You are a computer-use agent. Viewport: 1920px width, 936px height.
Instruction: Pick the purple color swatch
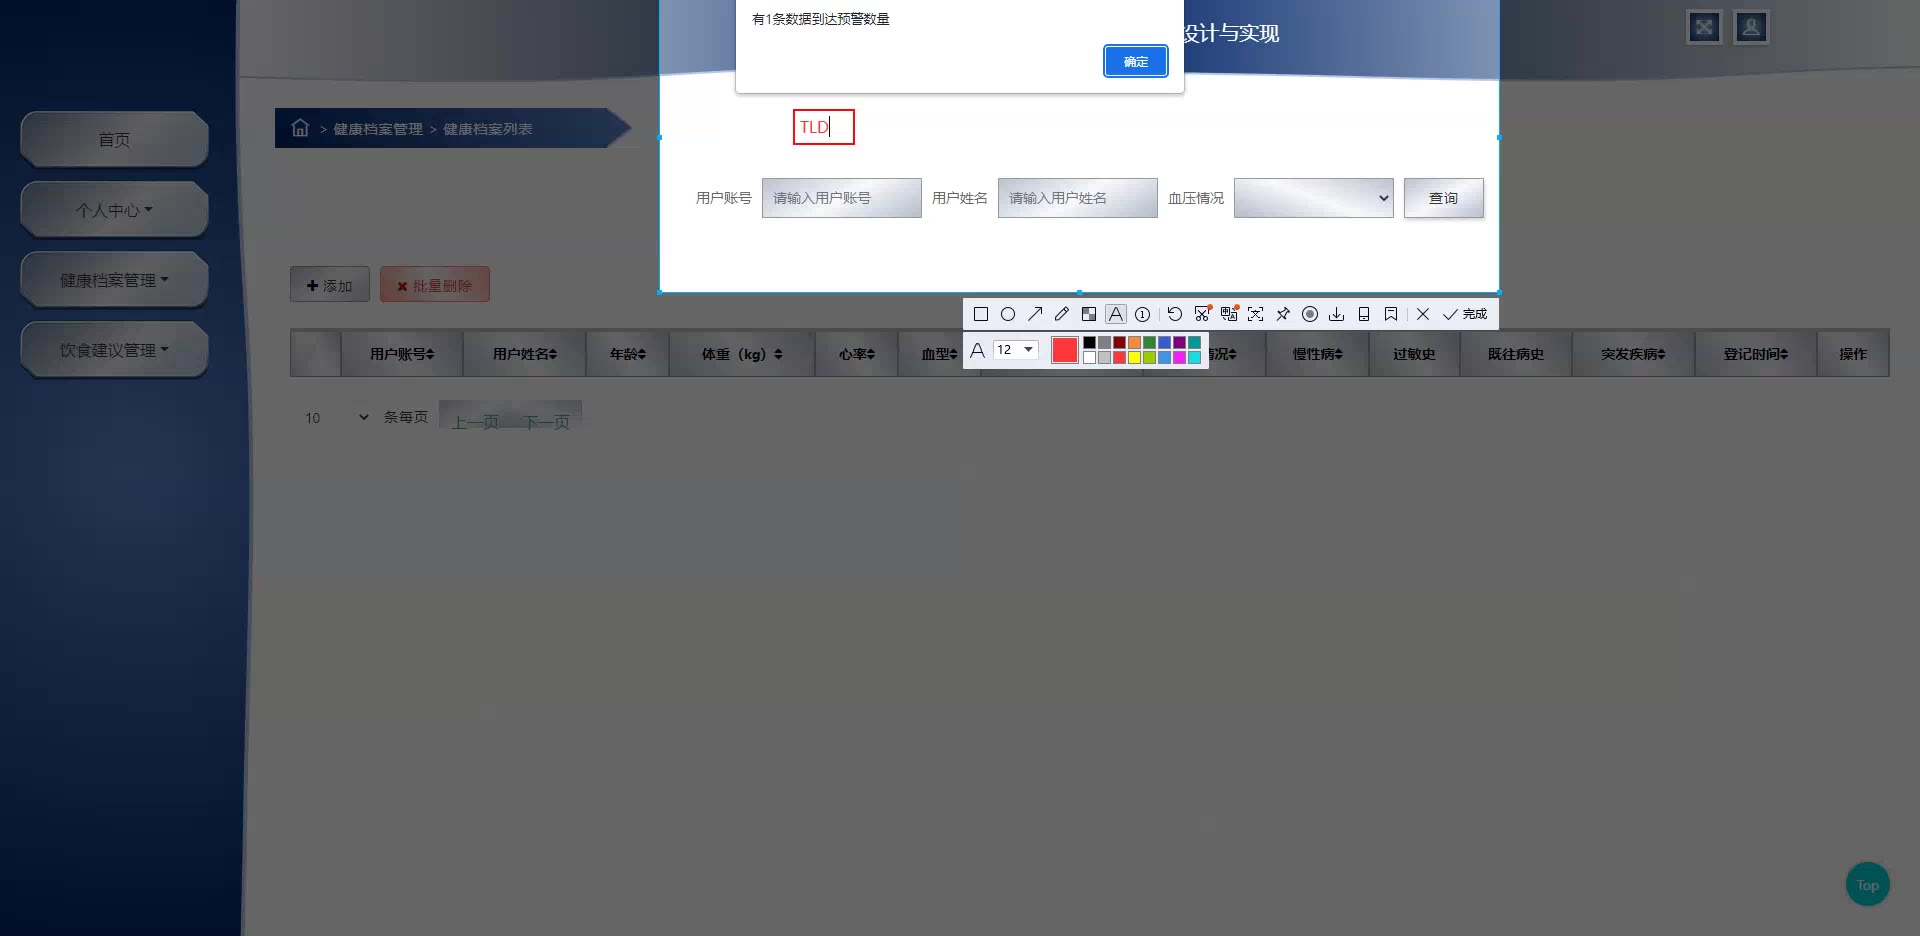1180,343
